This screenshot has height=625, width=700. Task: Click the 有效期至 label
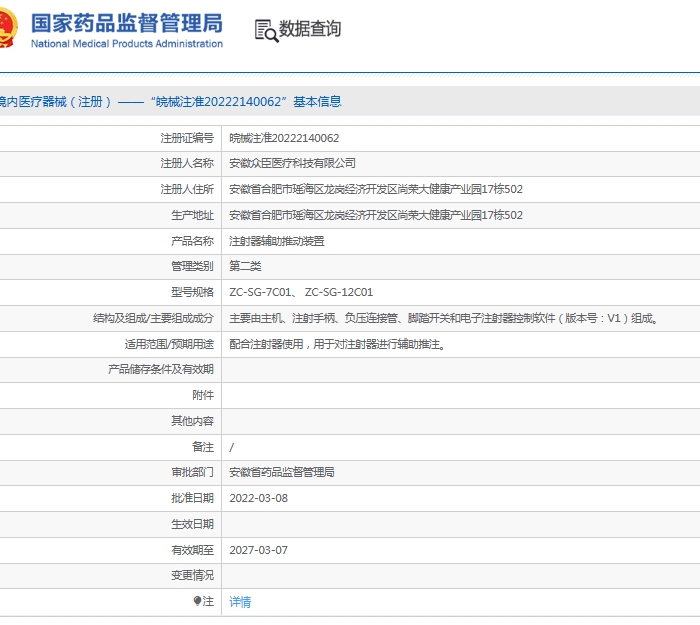pyautogui.click(x=192, y=550)
